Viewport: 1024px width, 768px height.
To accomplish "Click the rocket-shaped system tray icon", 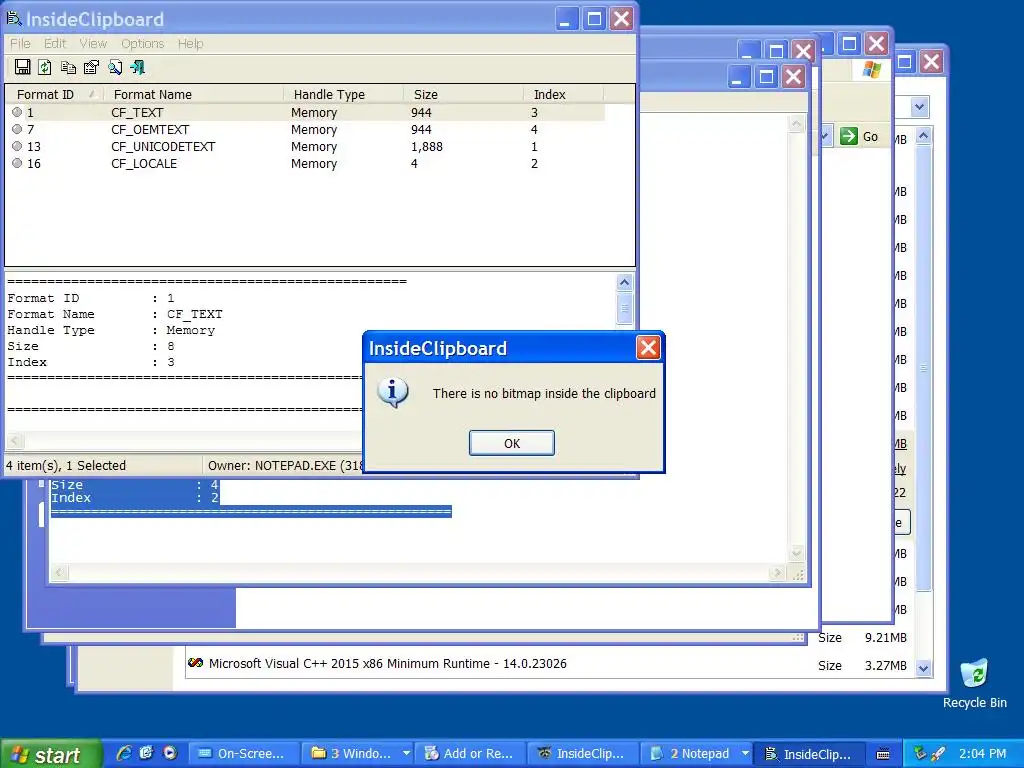I will click(938, 753).
